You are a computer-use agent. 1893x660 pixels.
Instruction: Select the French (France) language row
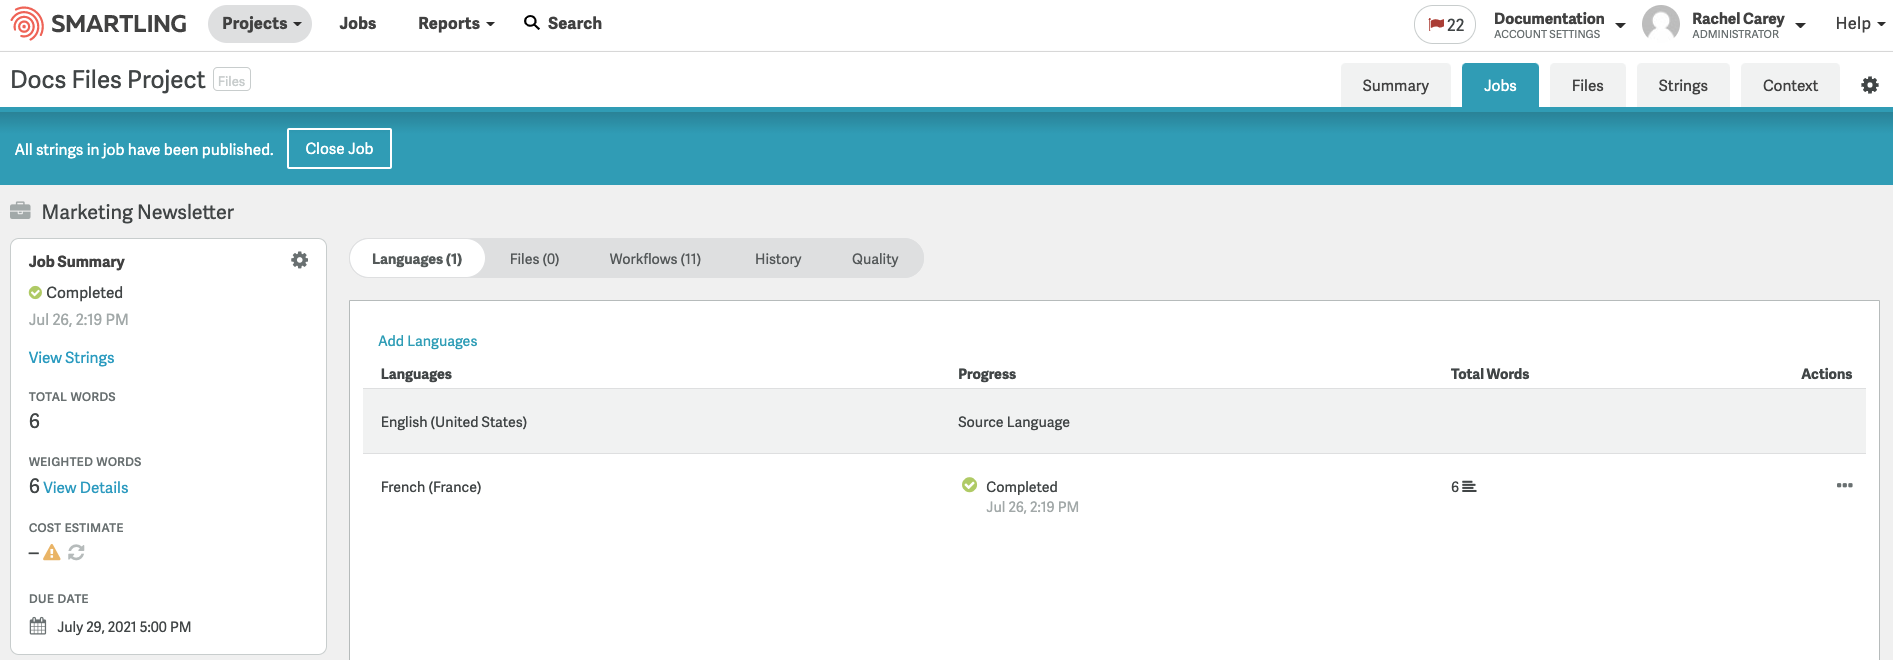tap(1114, 496)
